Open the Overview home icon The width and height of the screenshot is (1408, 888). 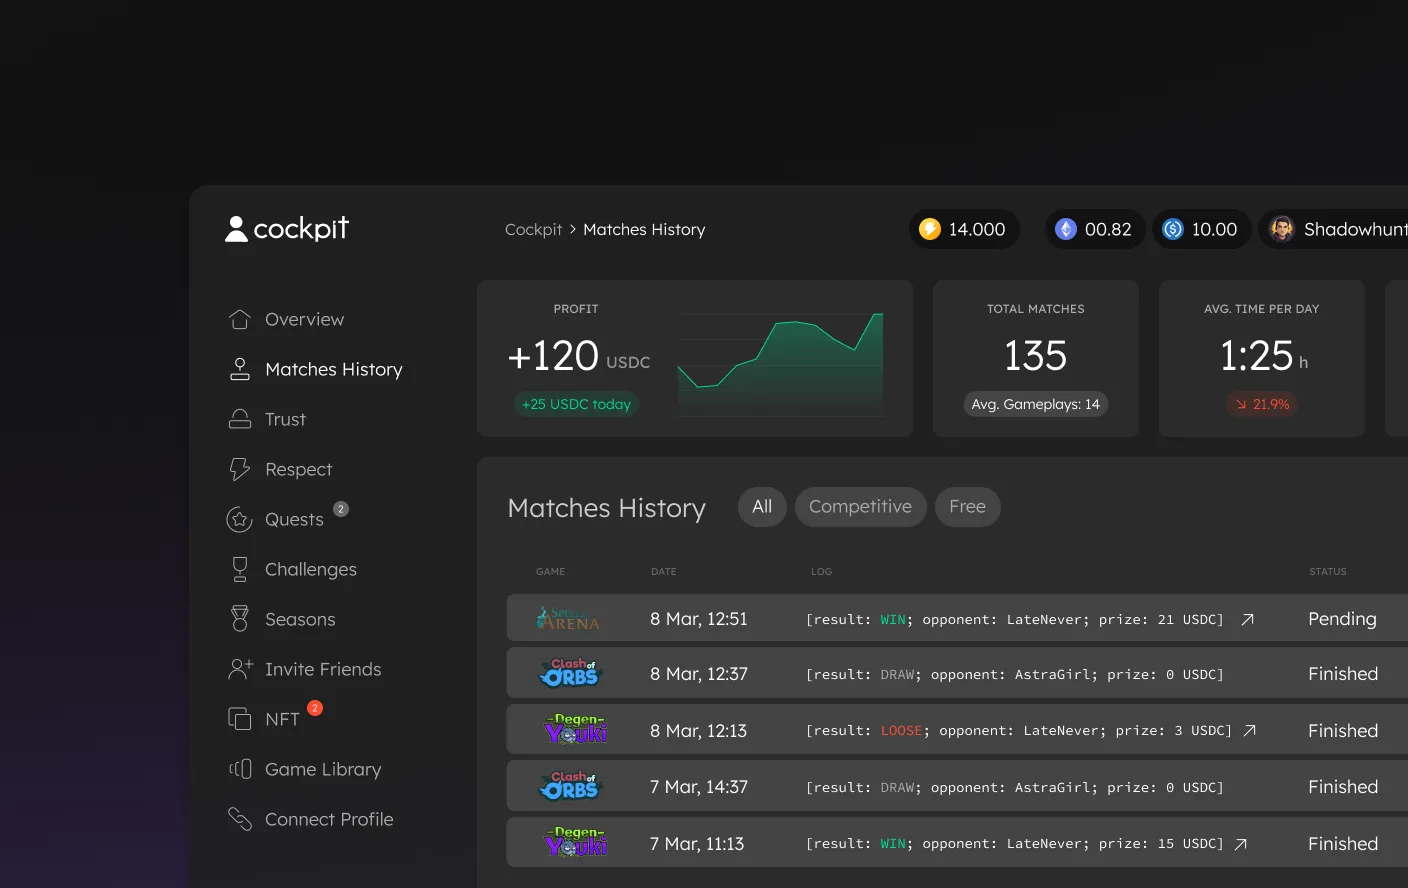click(240, 319)
